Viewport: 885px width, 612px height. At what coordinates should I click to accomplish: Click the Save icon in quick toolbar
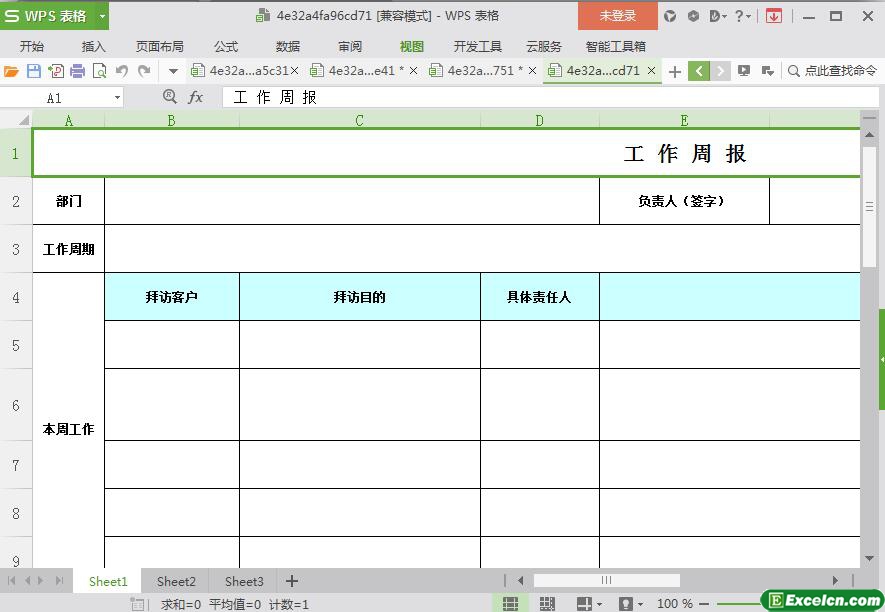click(x=34, y=71)
